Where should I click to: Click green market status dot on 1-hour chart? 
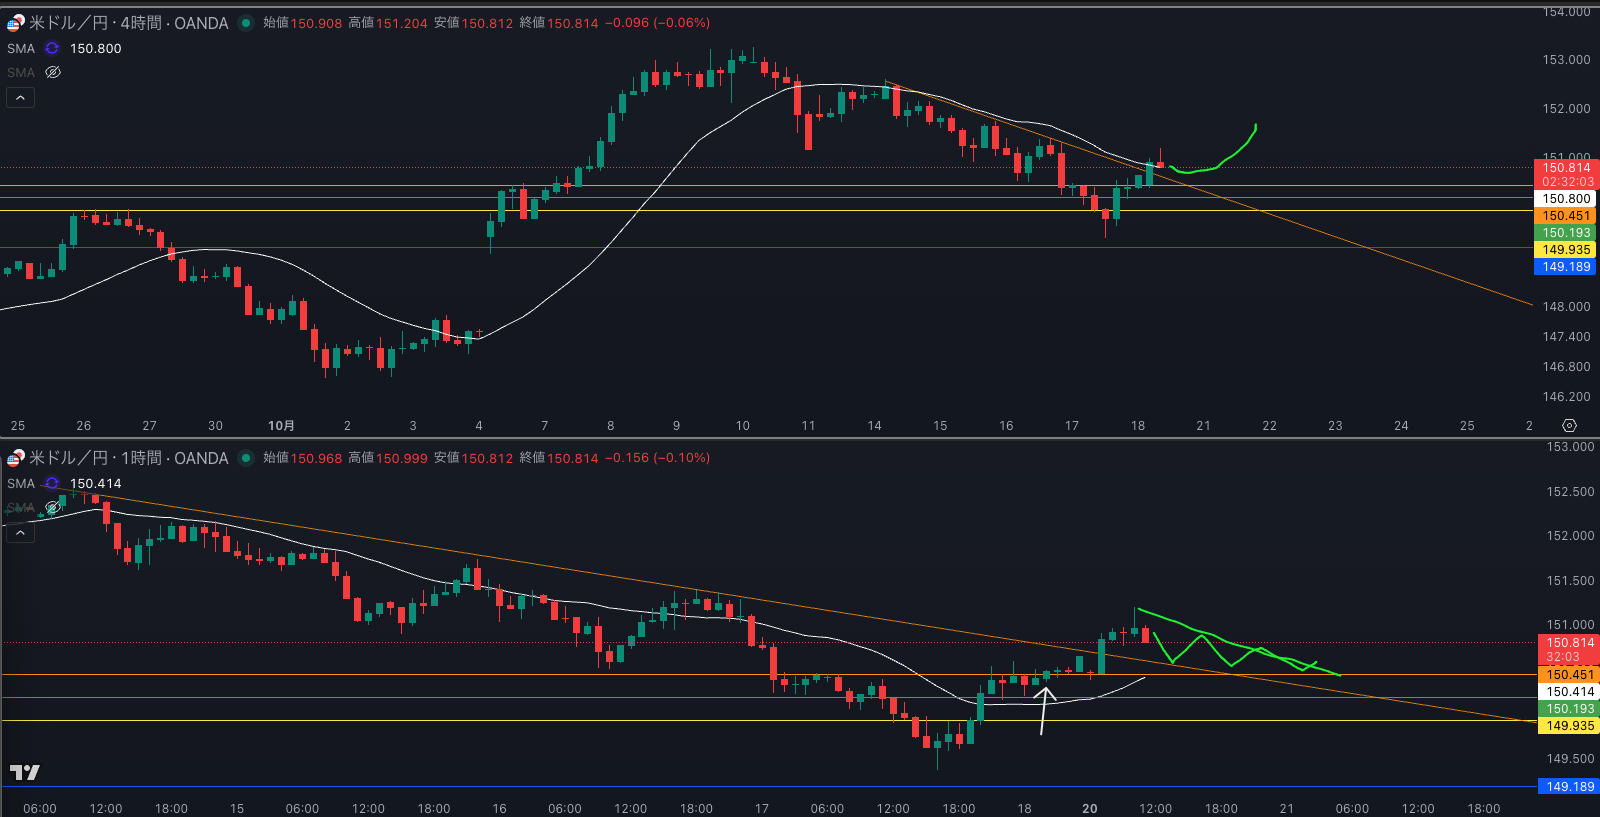tap(246, 458)
